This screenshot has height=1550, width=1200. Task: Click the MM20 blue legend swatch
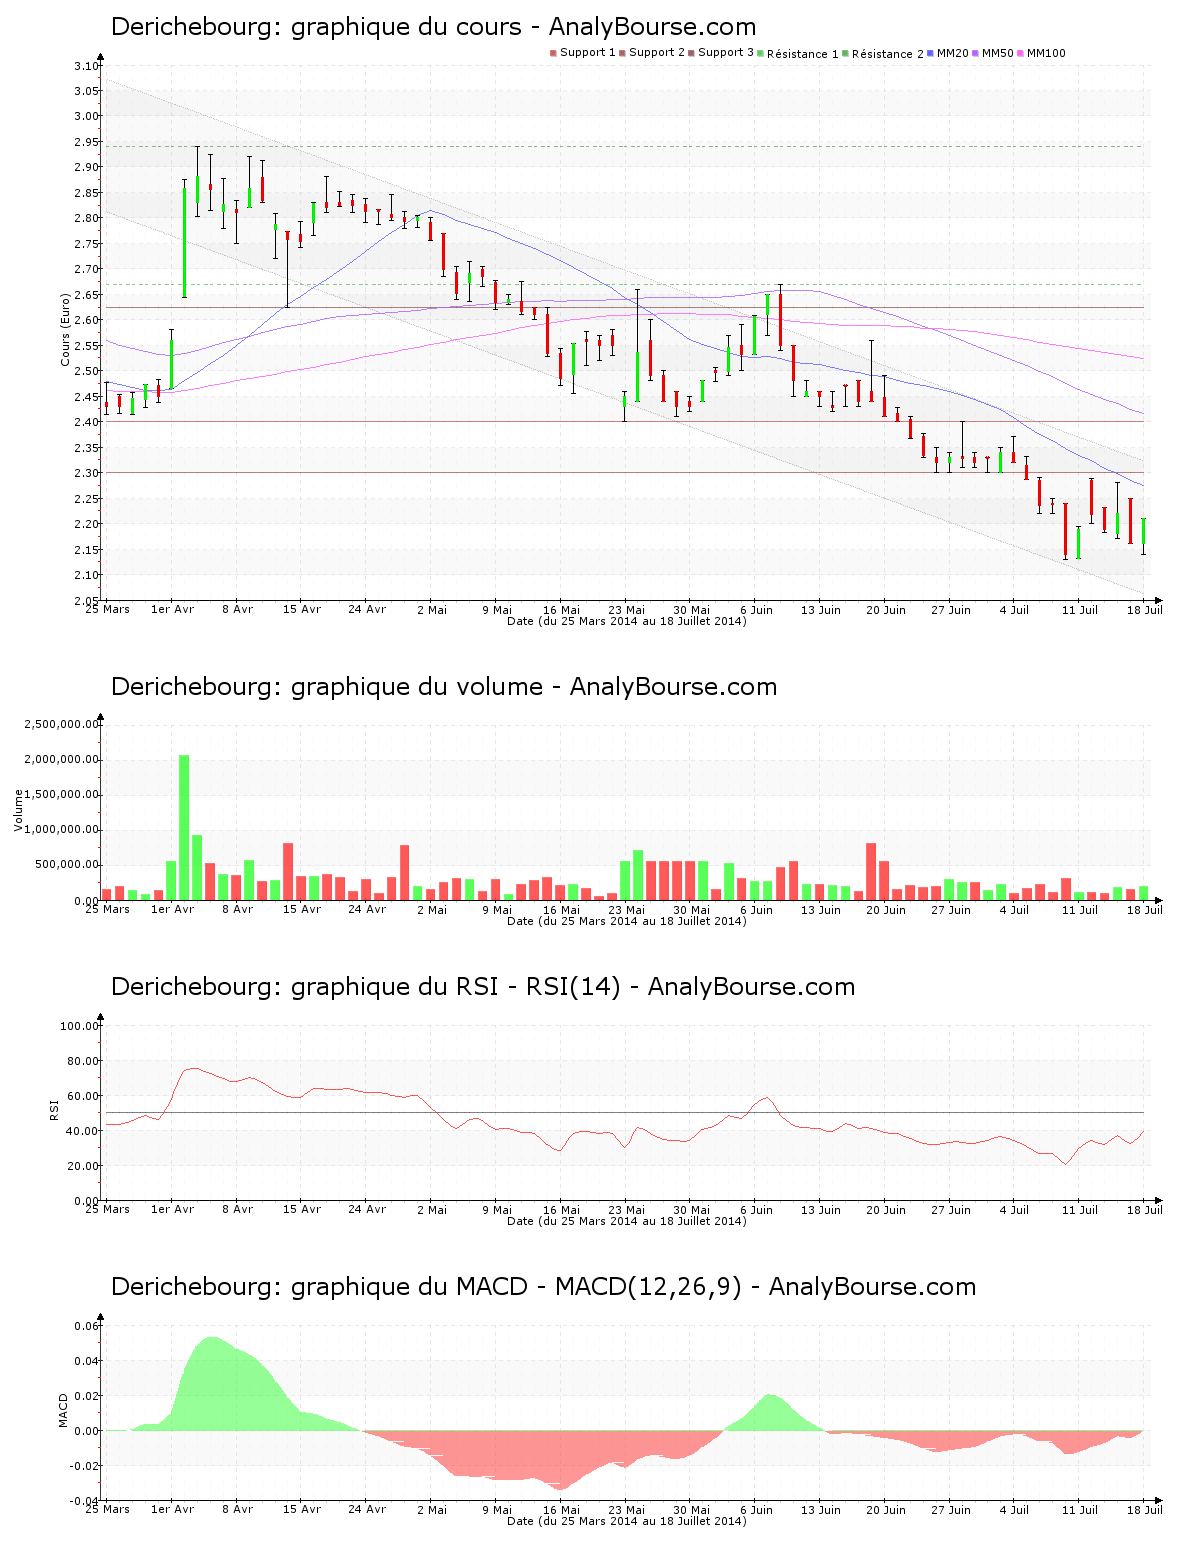click(931, 53)
